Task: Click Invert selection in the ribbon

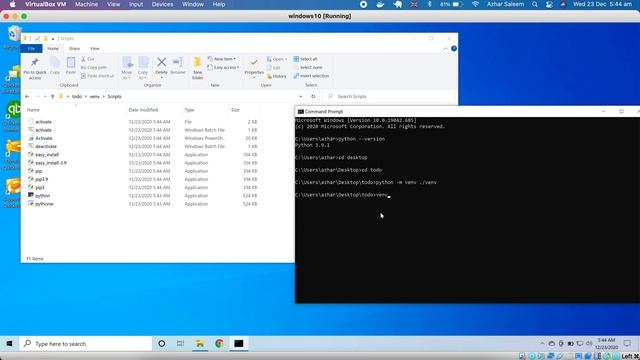Action: coord(311,76)
